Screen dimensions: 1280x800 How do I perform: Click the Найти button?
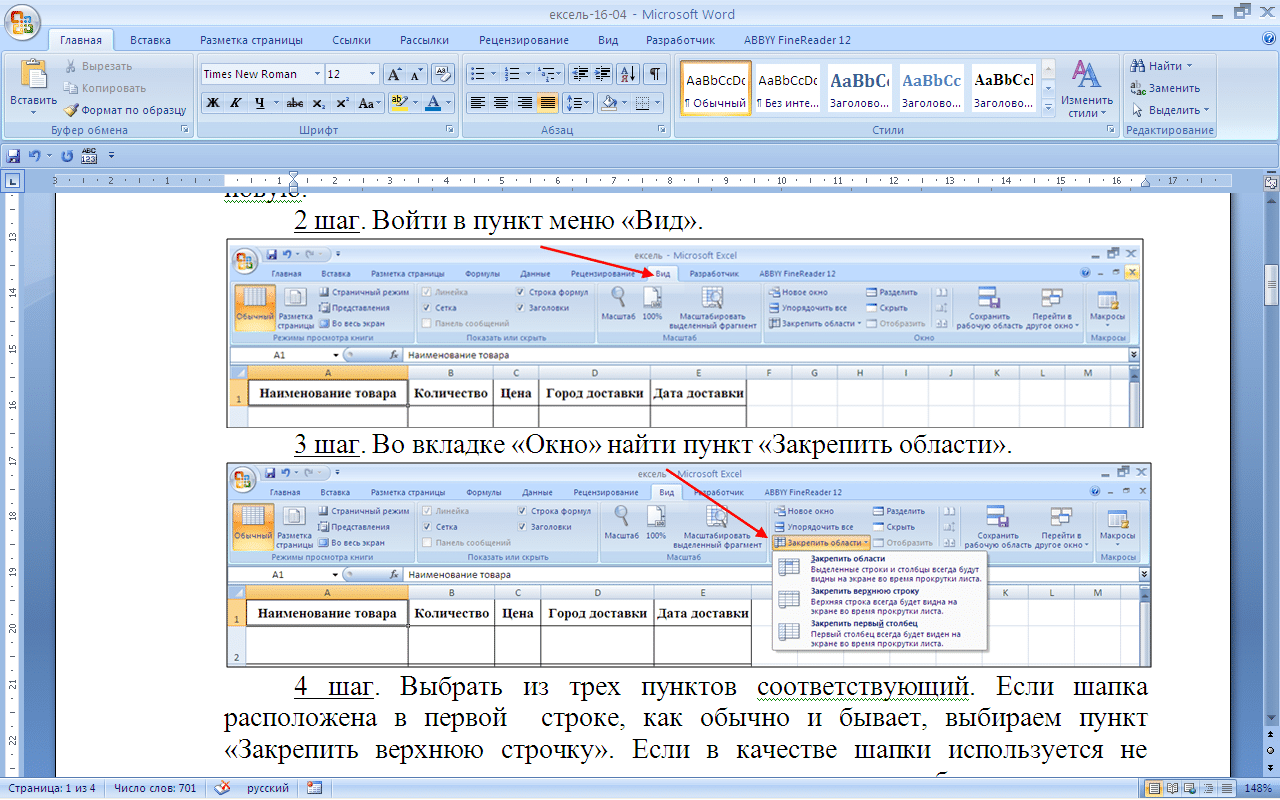tap(1161, 66)
